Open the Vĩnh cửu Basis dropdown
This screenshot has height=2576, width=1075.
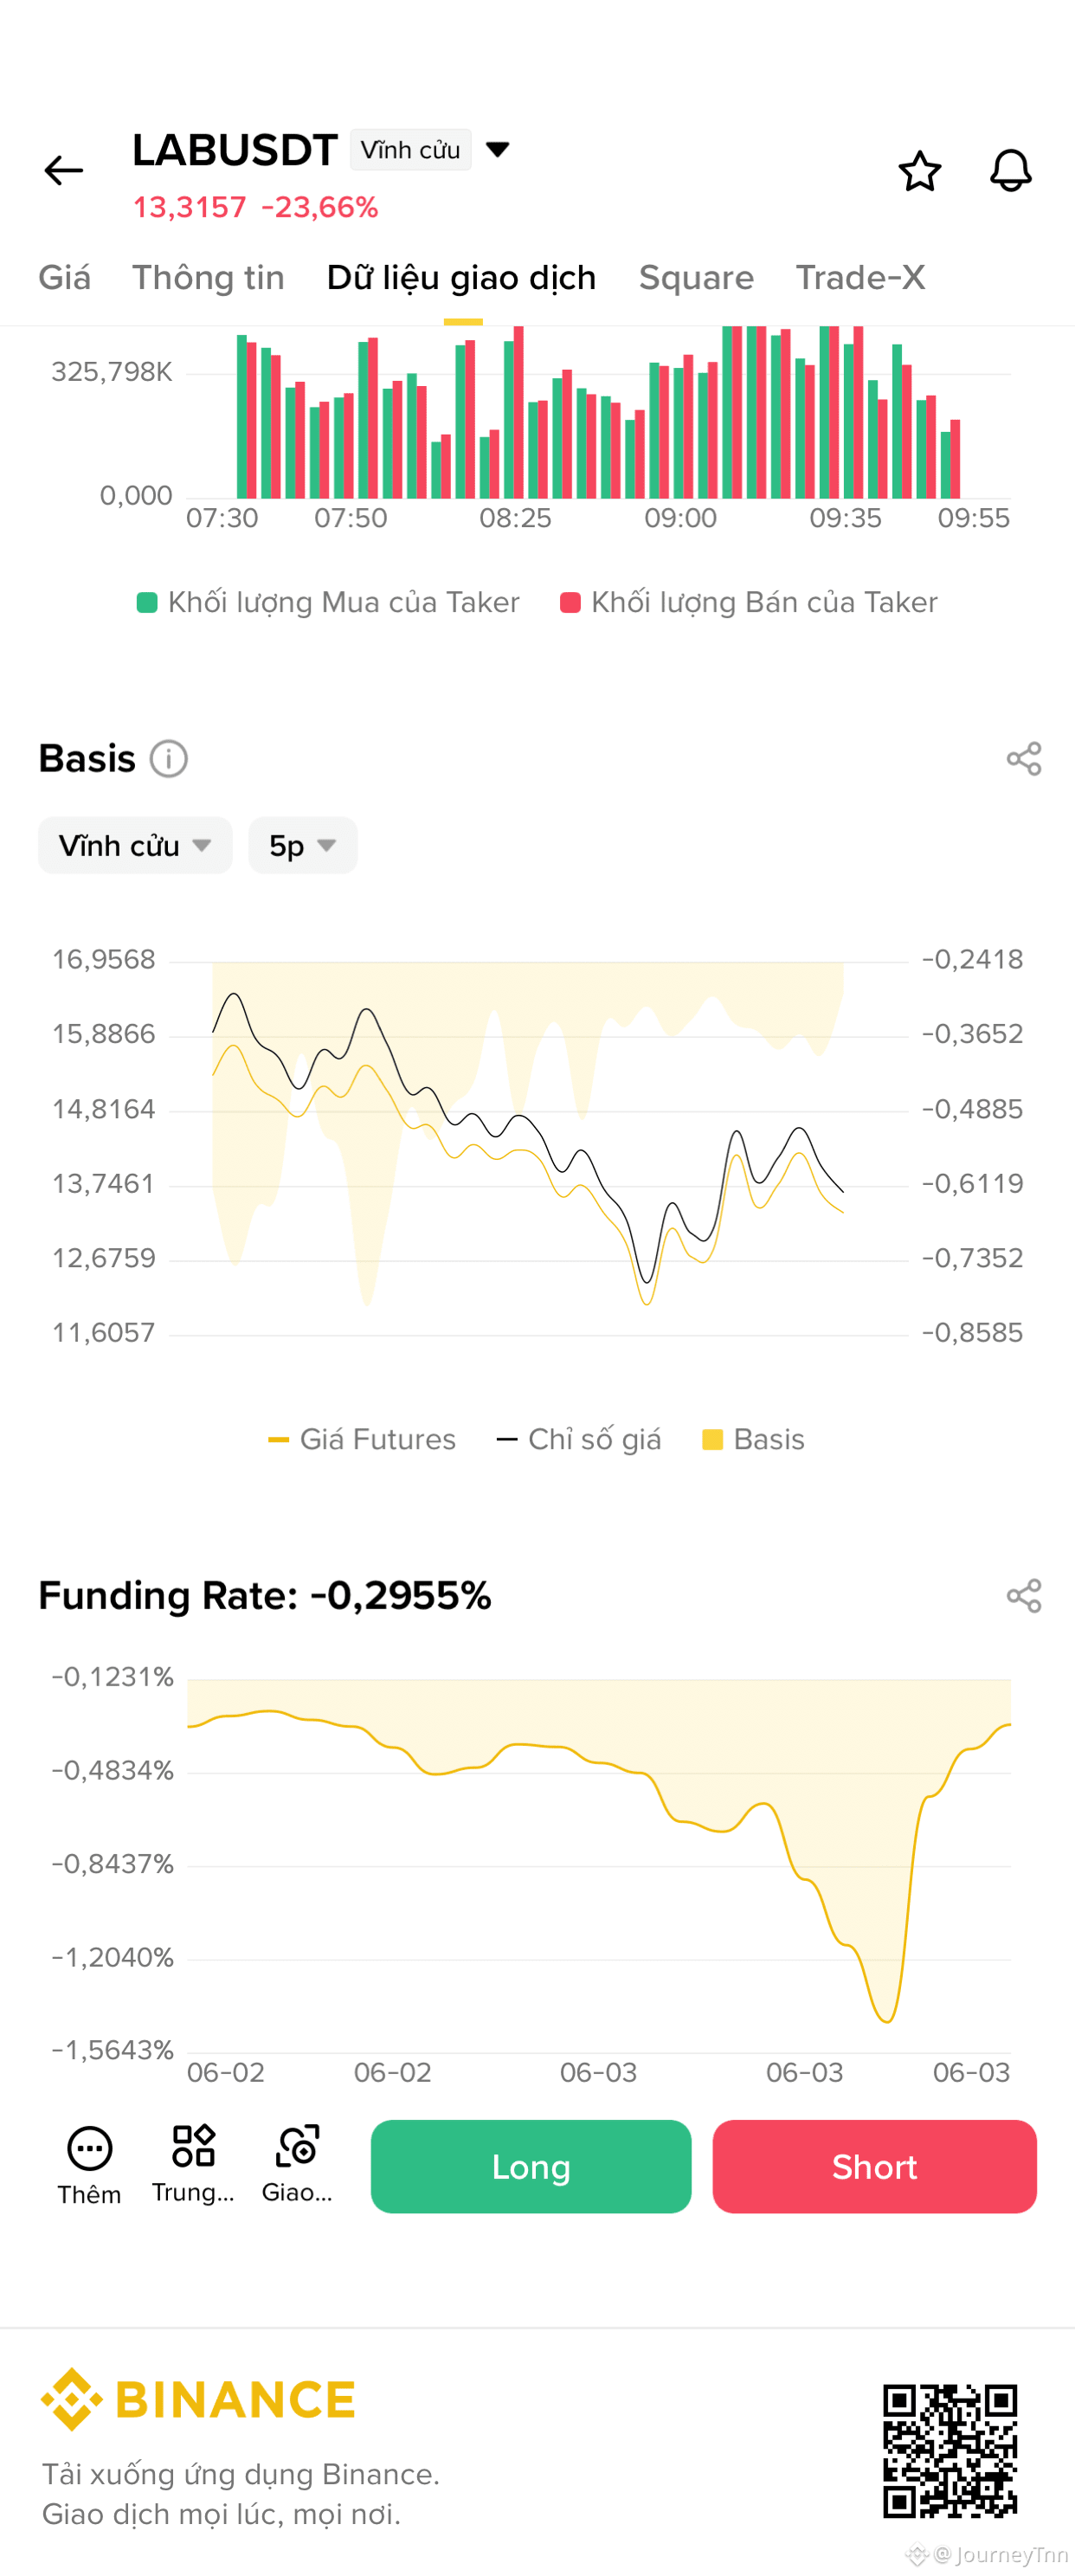pyautogui.click(x=135, y=845)
